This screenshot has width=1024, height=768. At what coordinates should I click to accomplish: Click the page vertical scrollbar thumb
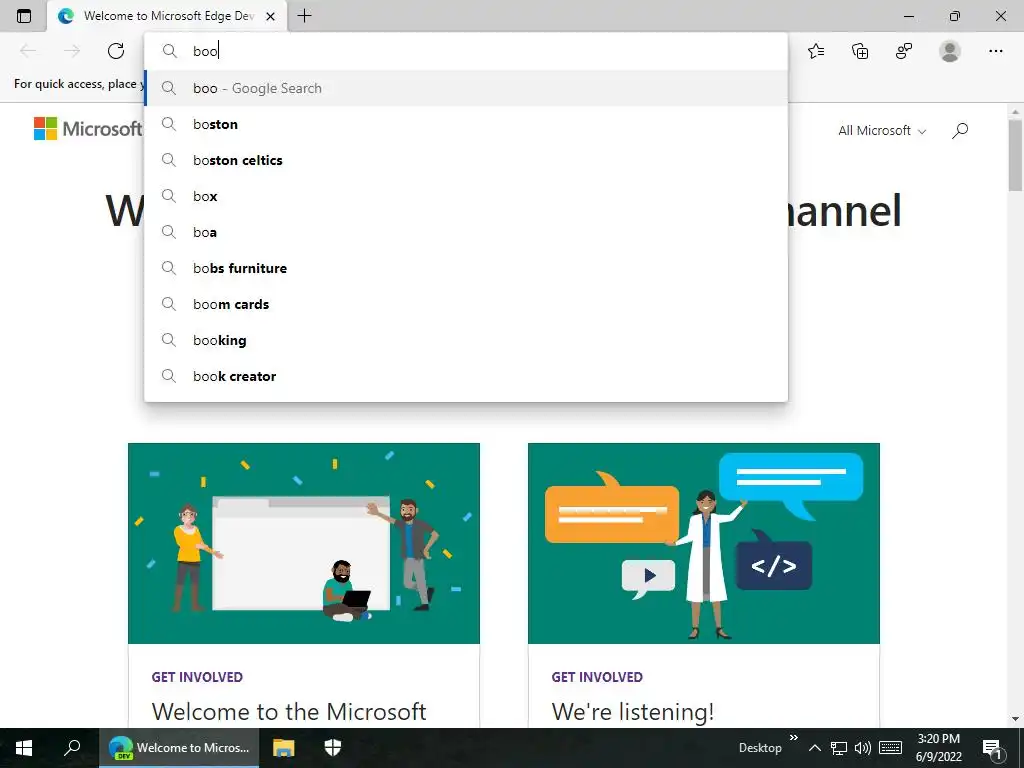coord(1015,155)
